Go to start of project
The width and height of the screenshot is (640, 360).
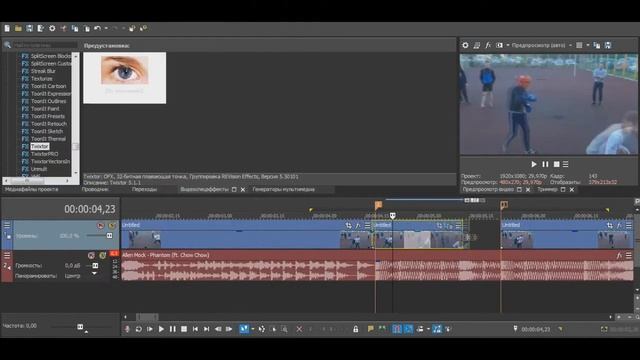point(195,329)
